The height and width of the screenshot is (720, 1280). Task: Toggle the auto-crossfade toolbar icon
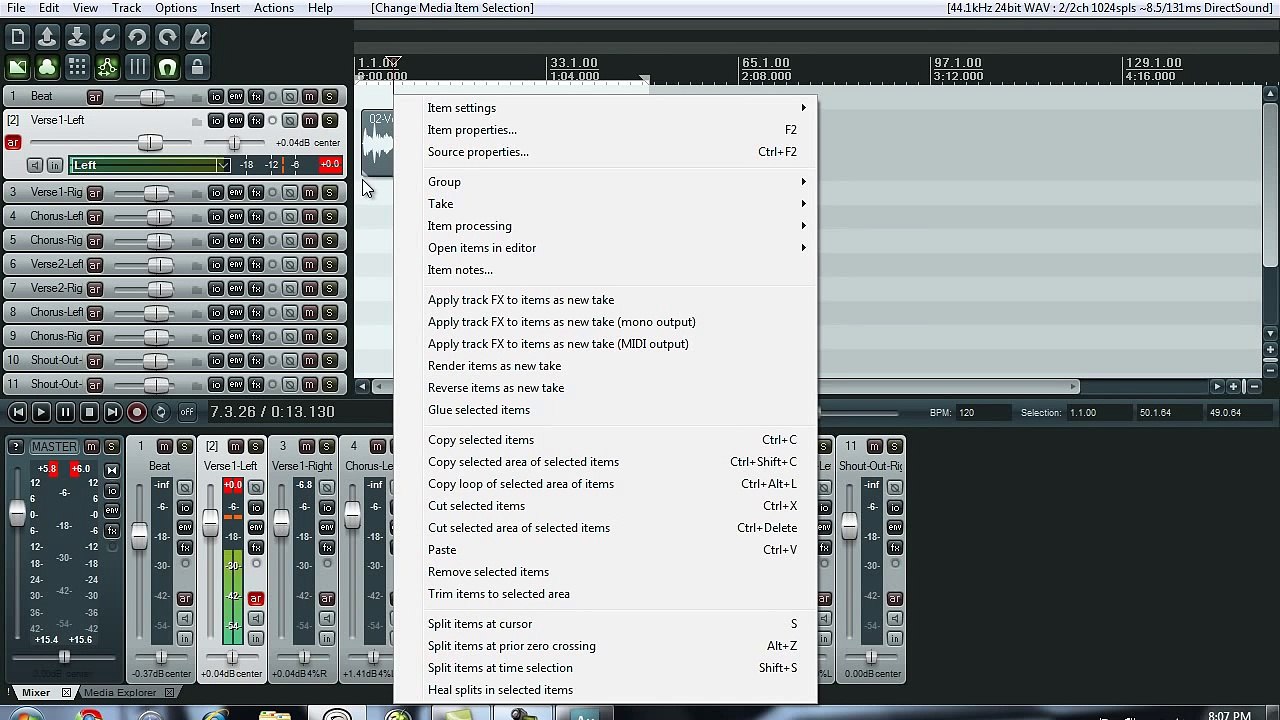[18, 68]
